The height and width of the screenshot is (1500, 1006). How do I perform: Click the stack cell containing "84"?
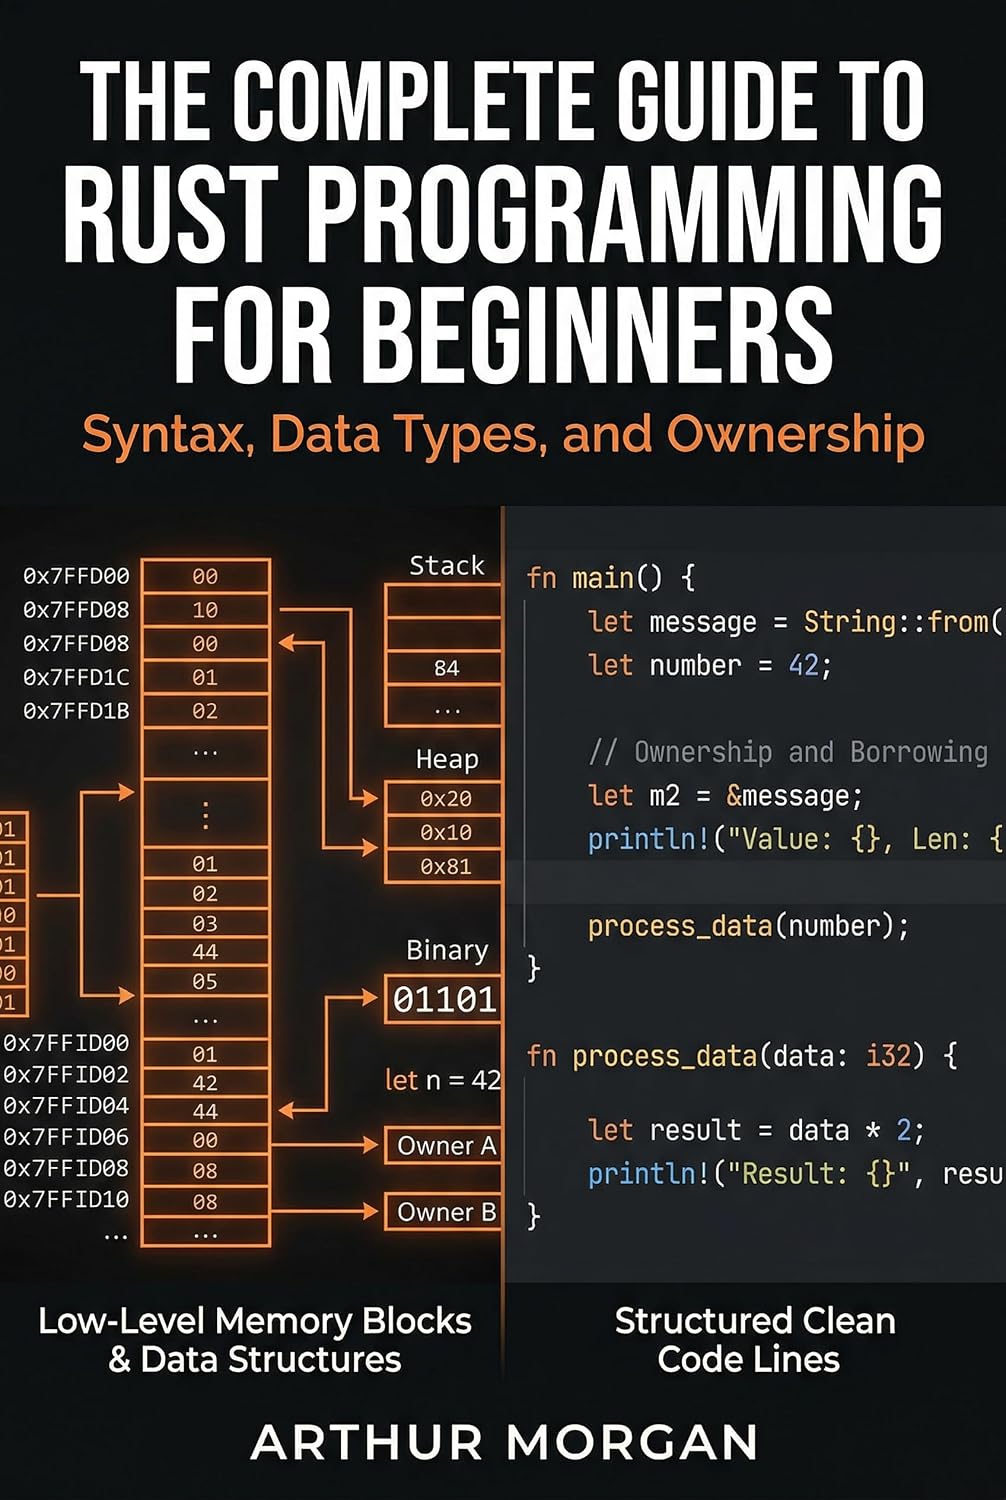[444, 668]
